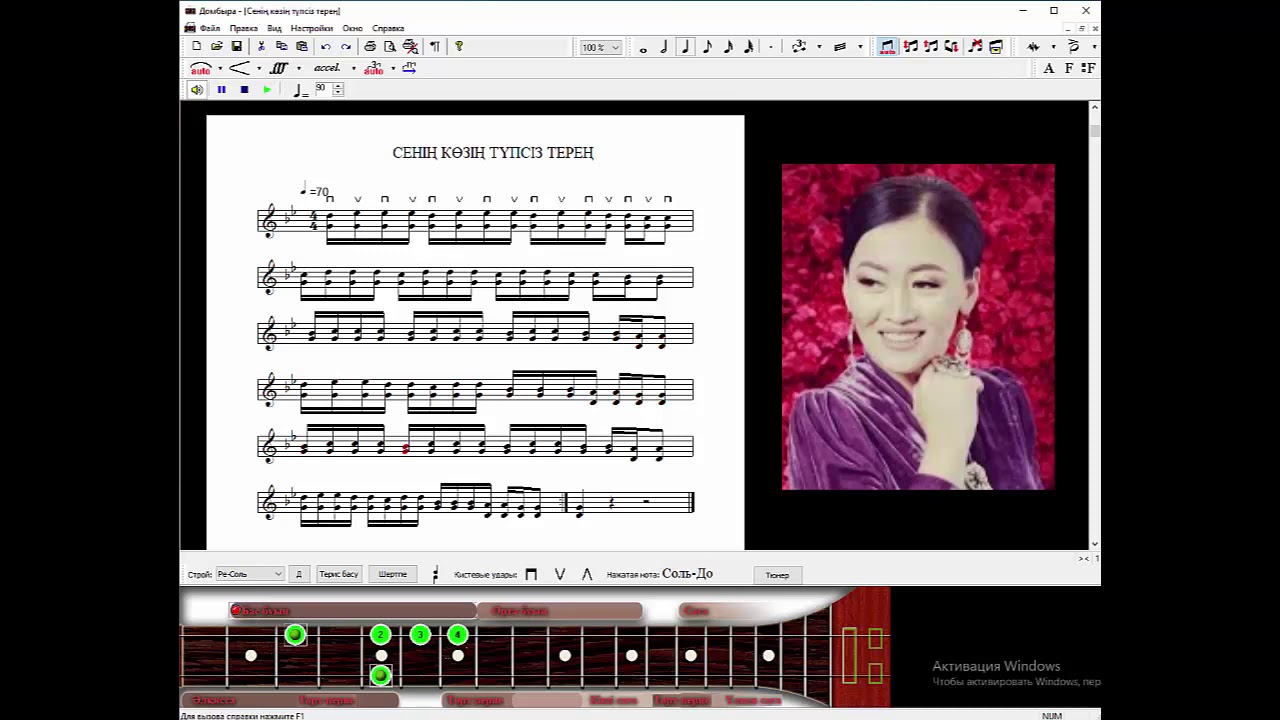Toggle paragraph marks (¶) icon
Viewport: 1280px width, 720px height.
[x=434, y=46]
